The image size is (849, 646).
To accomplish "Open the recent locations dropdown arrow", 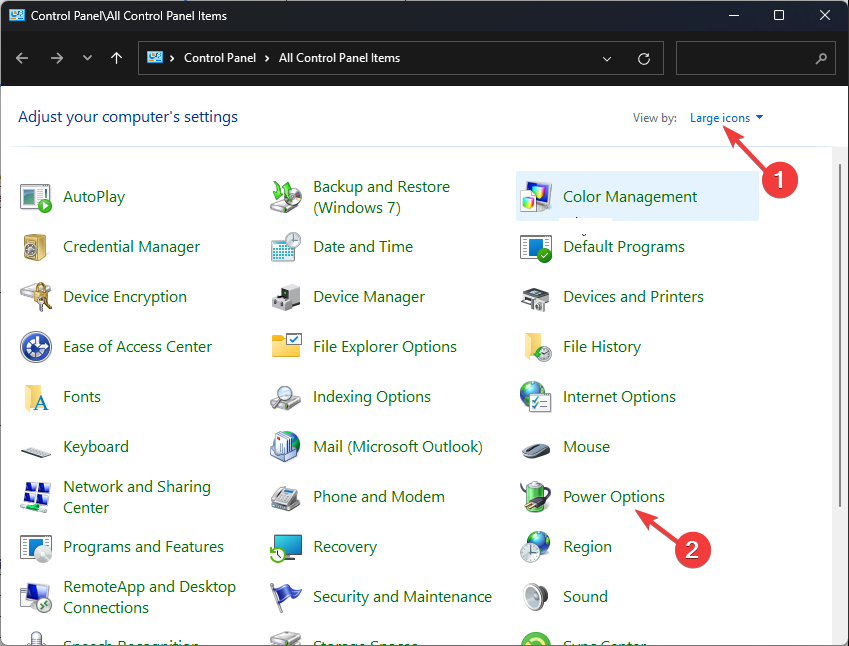I will click(87, 59).
